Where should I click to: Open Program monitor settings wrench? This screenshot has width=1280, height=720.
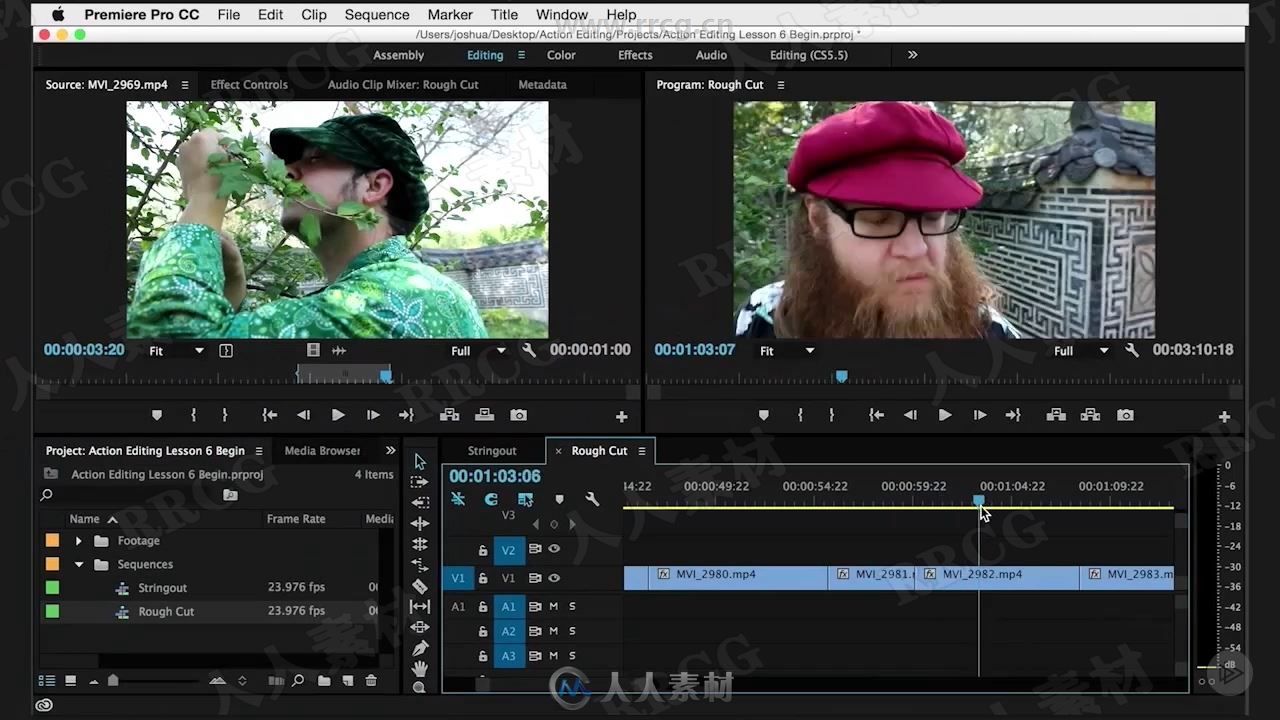[x=1132, y=350]
